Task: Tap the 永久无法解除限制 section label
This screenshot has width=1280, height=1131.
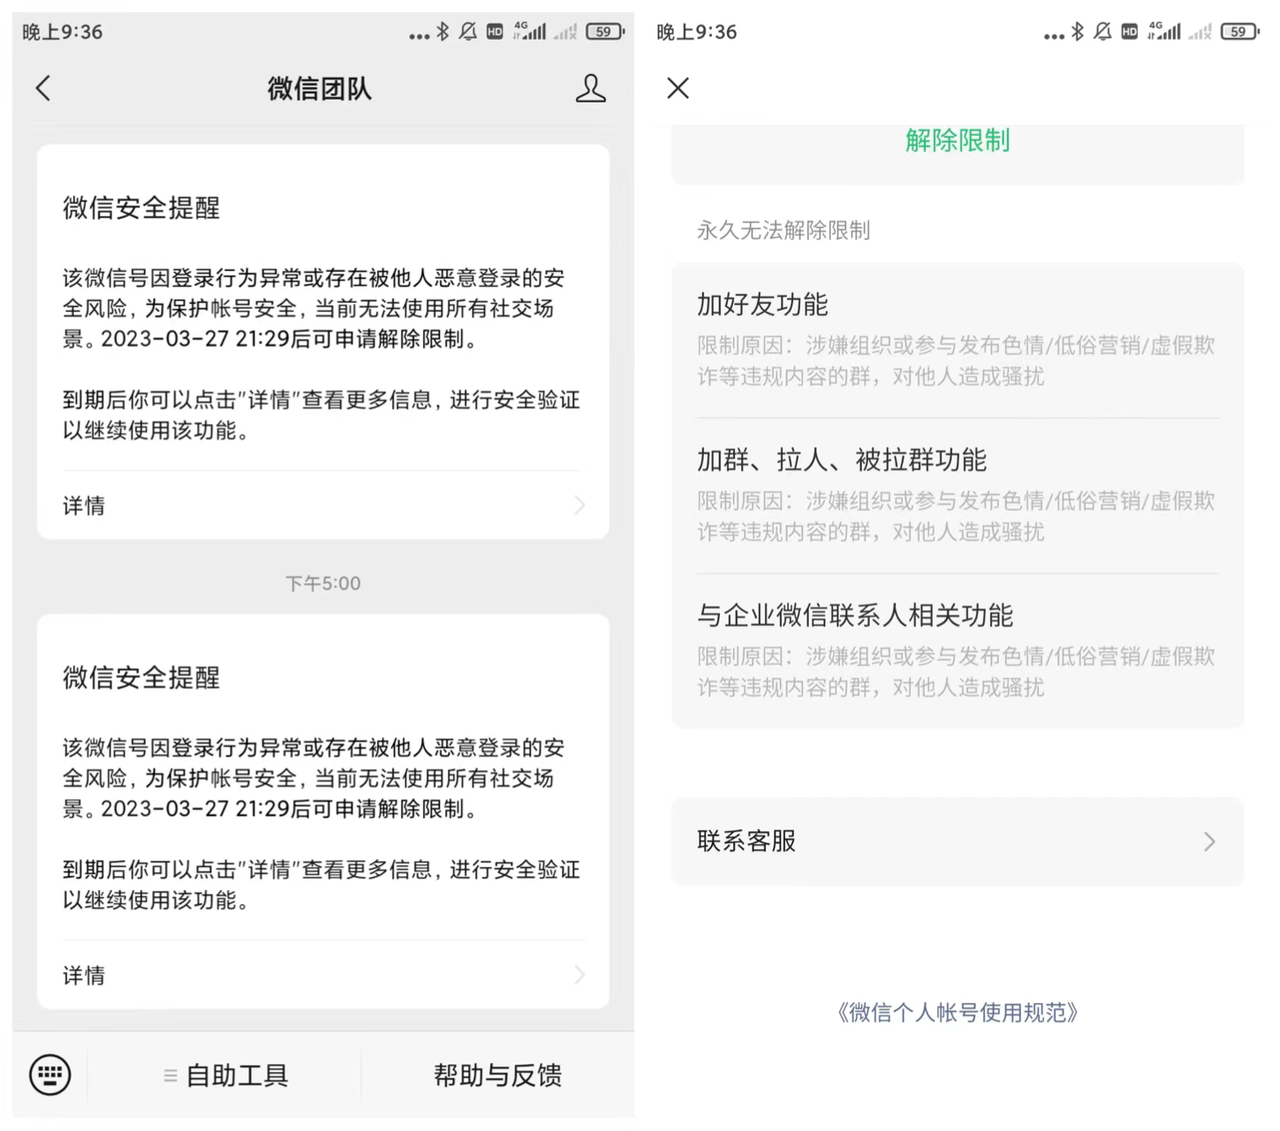Action: tap(783, 231)
